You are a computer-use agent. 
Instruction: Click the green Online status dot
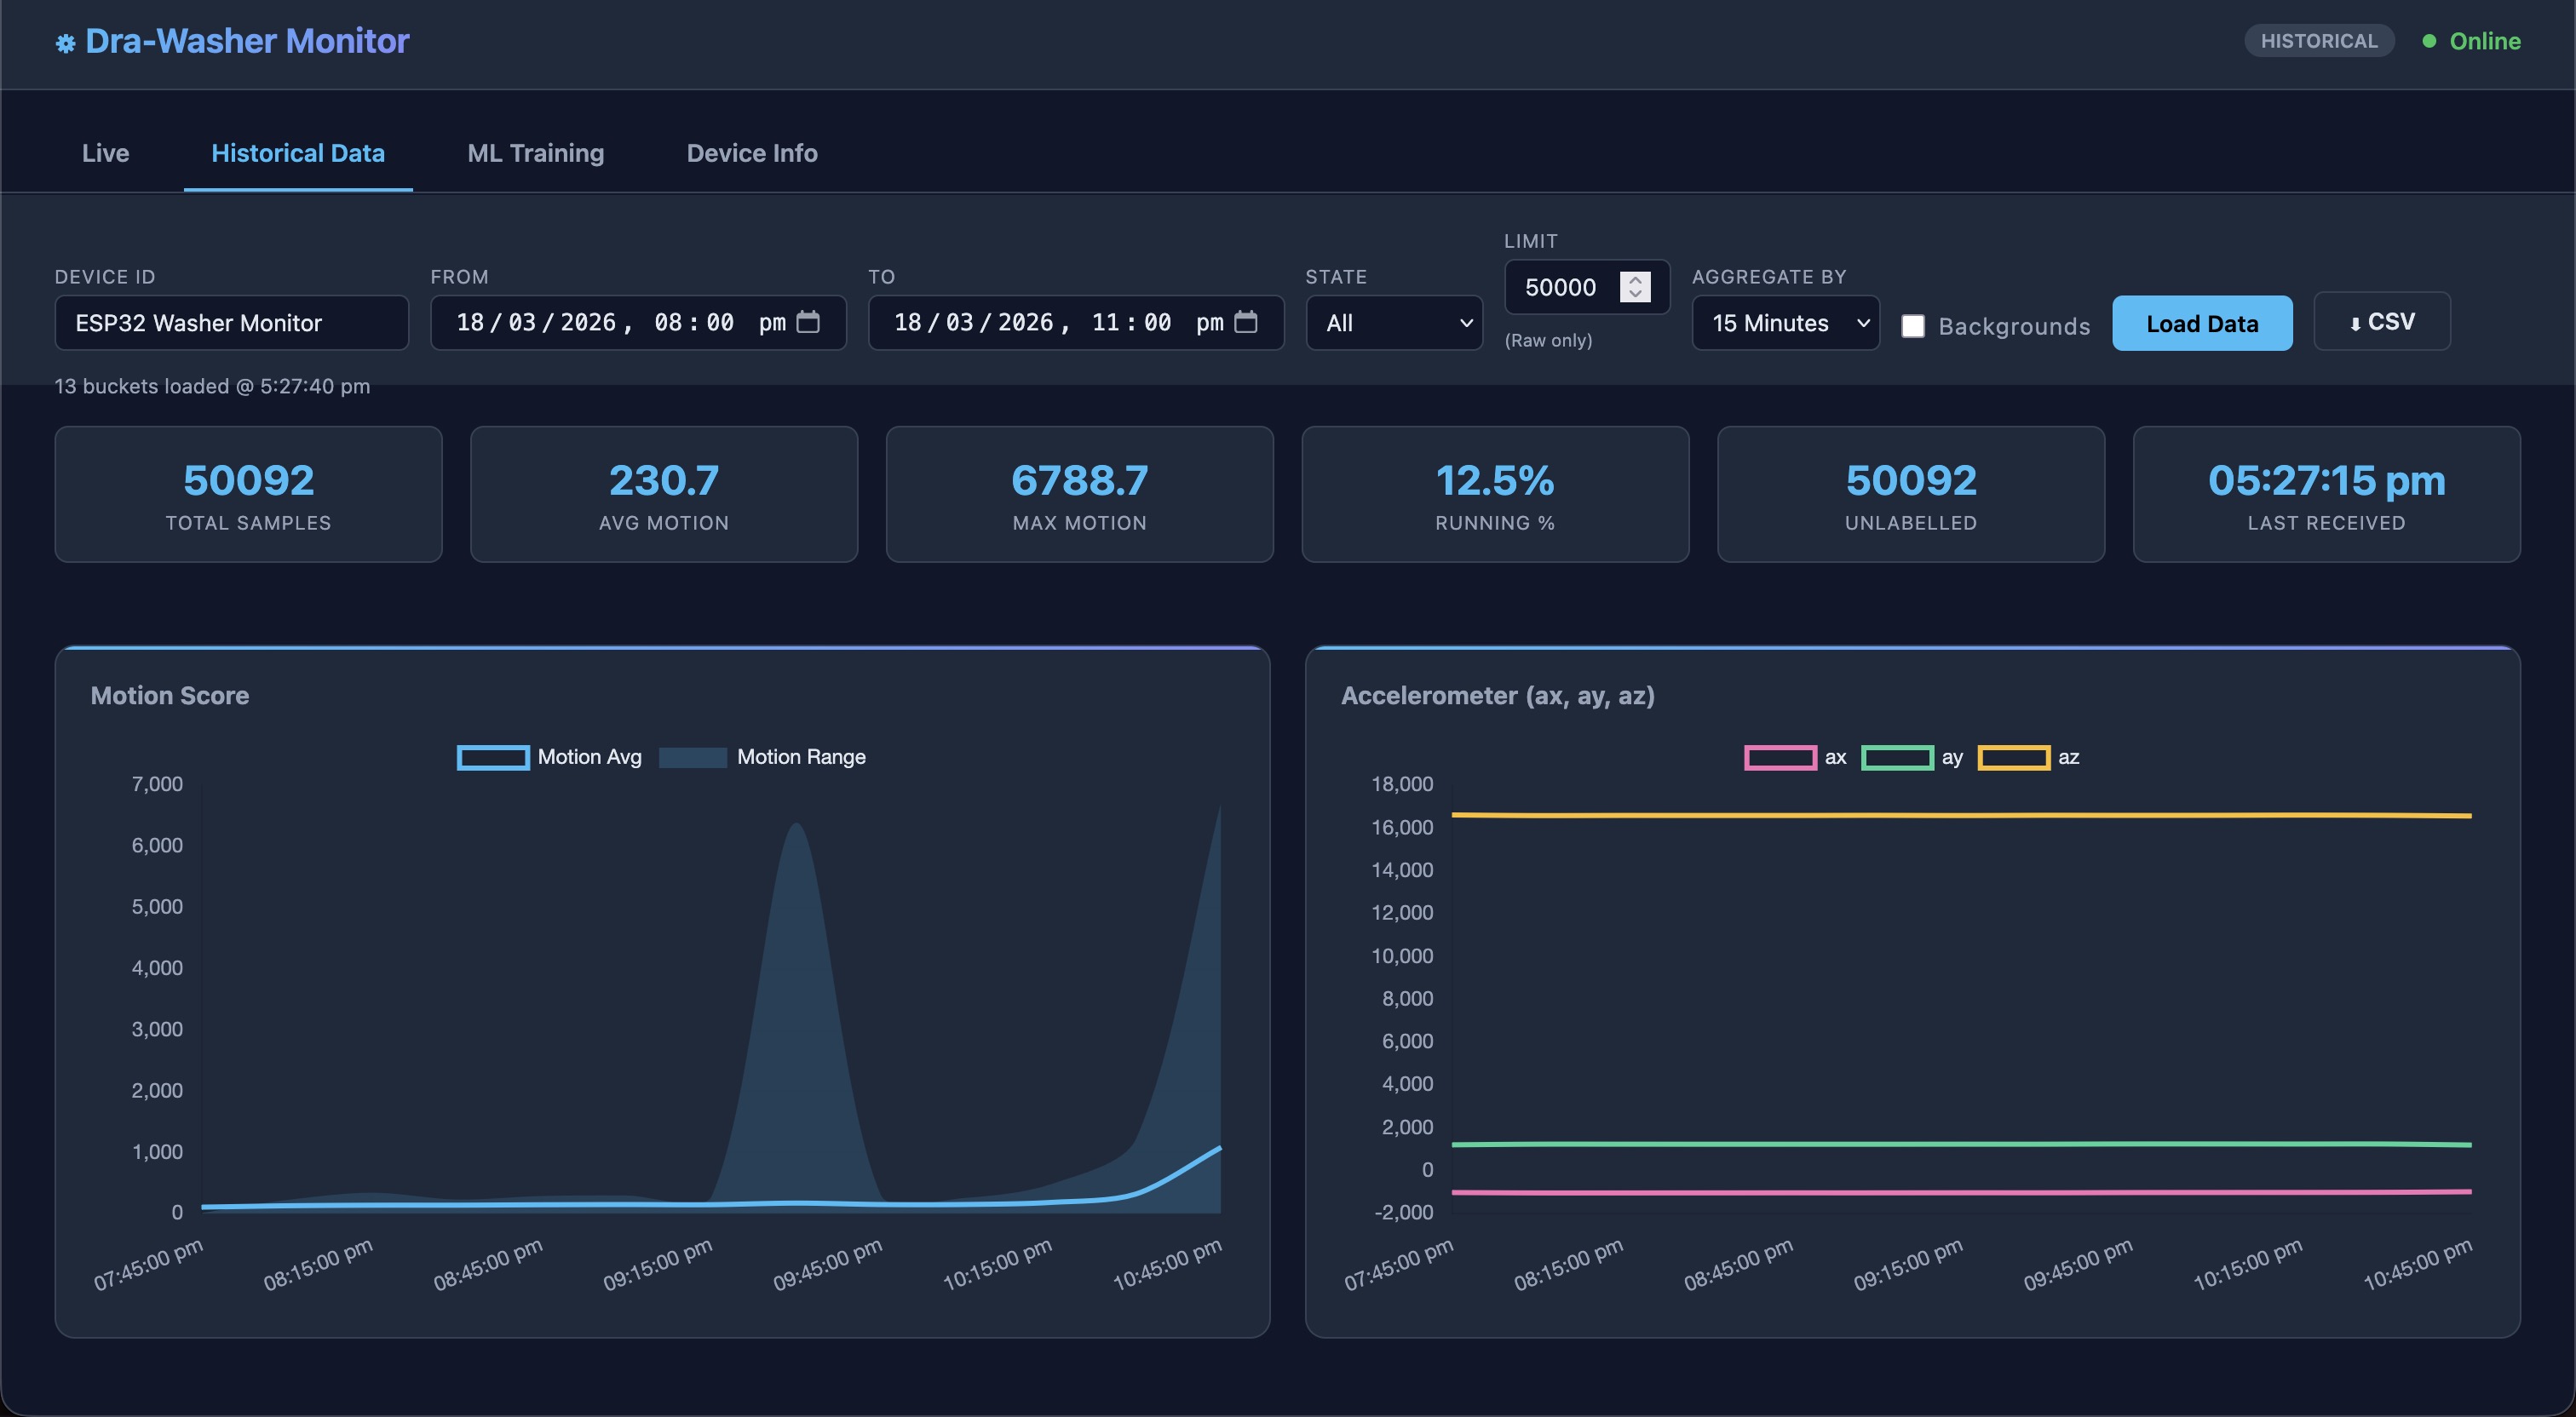click(x=2428, y=41)
